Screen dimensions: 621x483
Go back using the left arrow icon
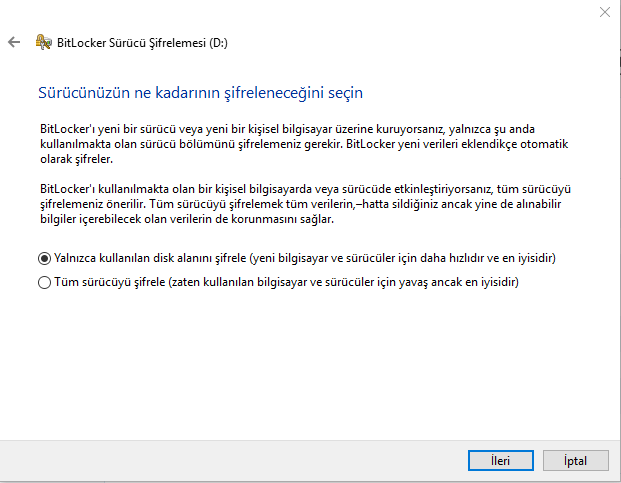[x=14, y=42]
